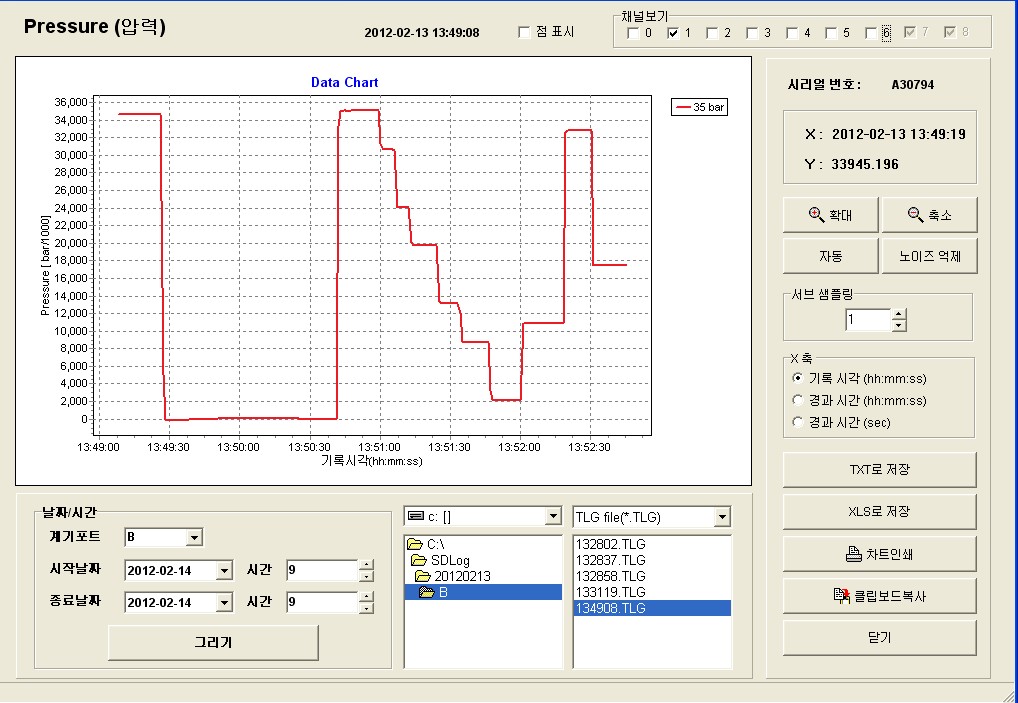This screenshot has height=703, width=1018.
Task: Click the 35 bar legend entry
Action: coord(699,107)
